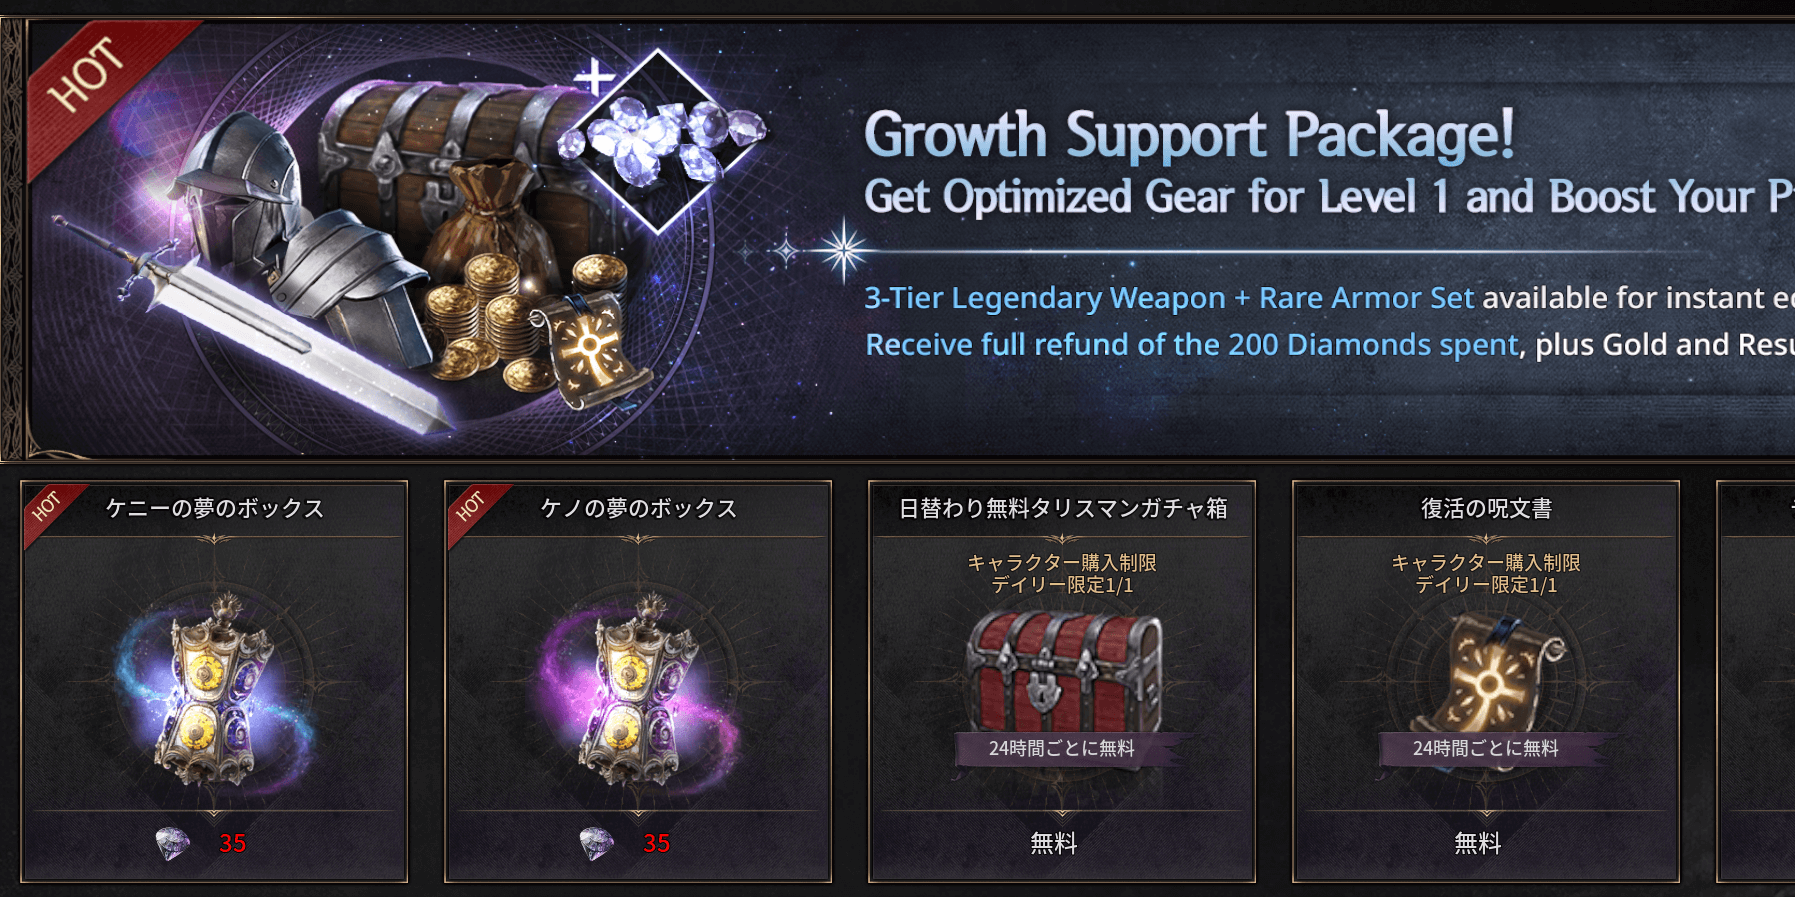Buy ケニーの夢のボックス for 35 diamonds
This screenshot has height=897, width=1795.
203,843
